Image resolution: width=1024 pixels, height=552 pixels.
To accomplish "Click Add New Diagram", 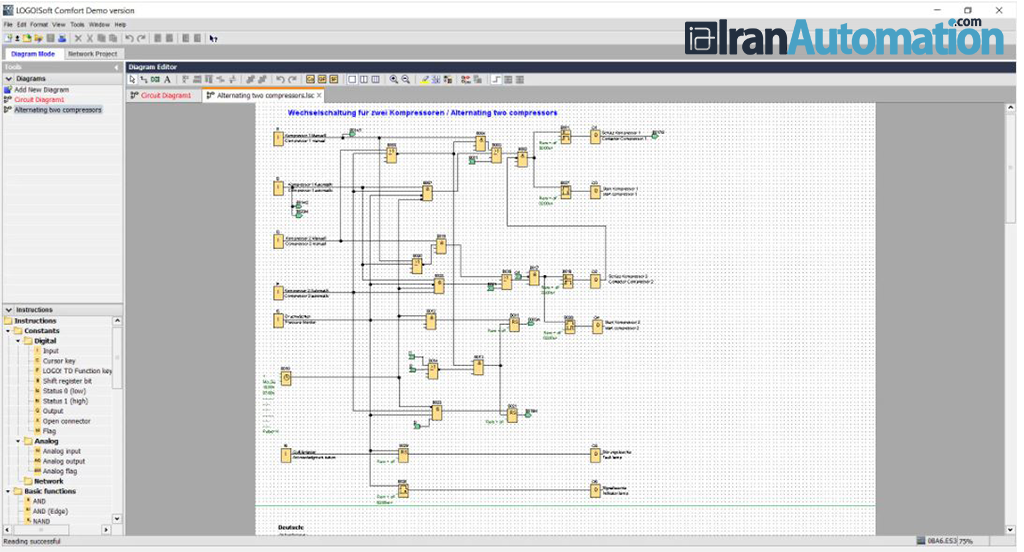I will 41,89.
